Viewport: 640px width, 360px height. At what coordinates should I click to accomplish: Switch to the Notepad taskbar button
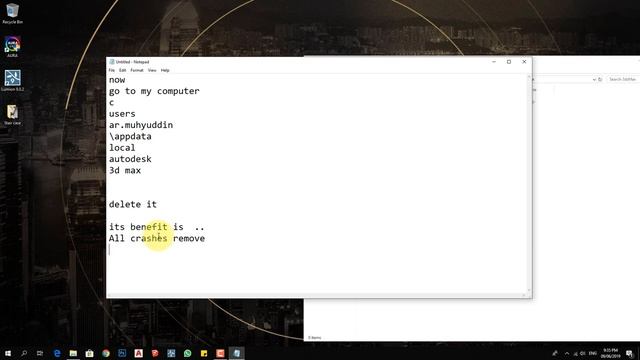coord(237,353)
